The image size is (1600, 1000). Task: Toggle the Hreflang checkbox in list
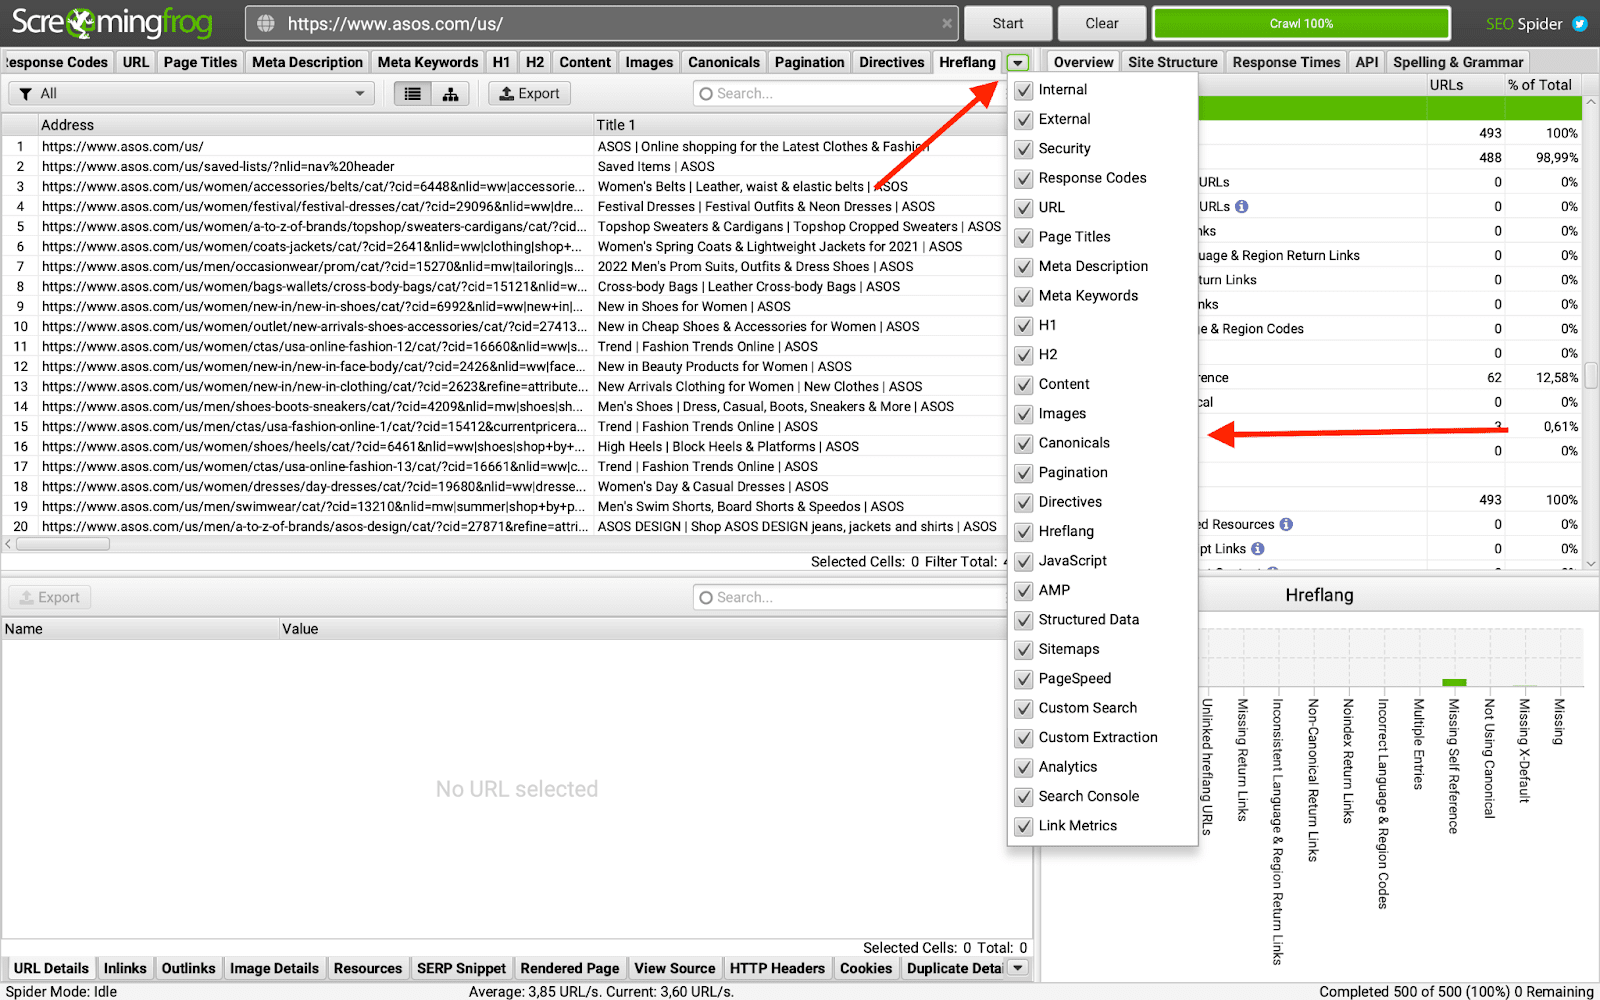pyautogui.click(x=1023, y=532)
